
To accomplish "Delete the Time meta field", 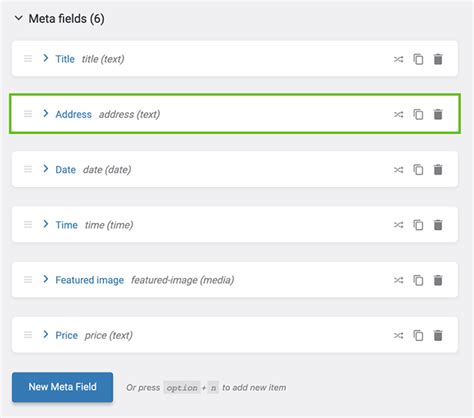I will [x=438, y=225].
